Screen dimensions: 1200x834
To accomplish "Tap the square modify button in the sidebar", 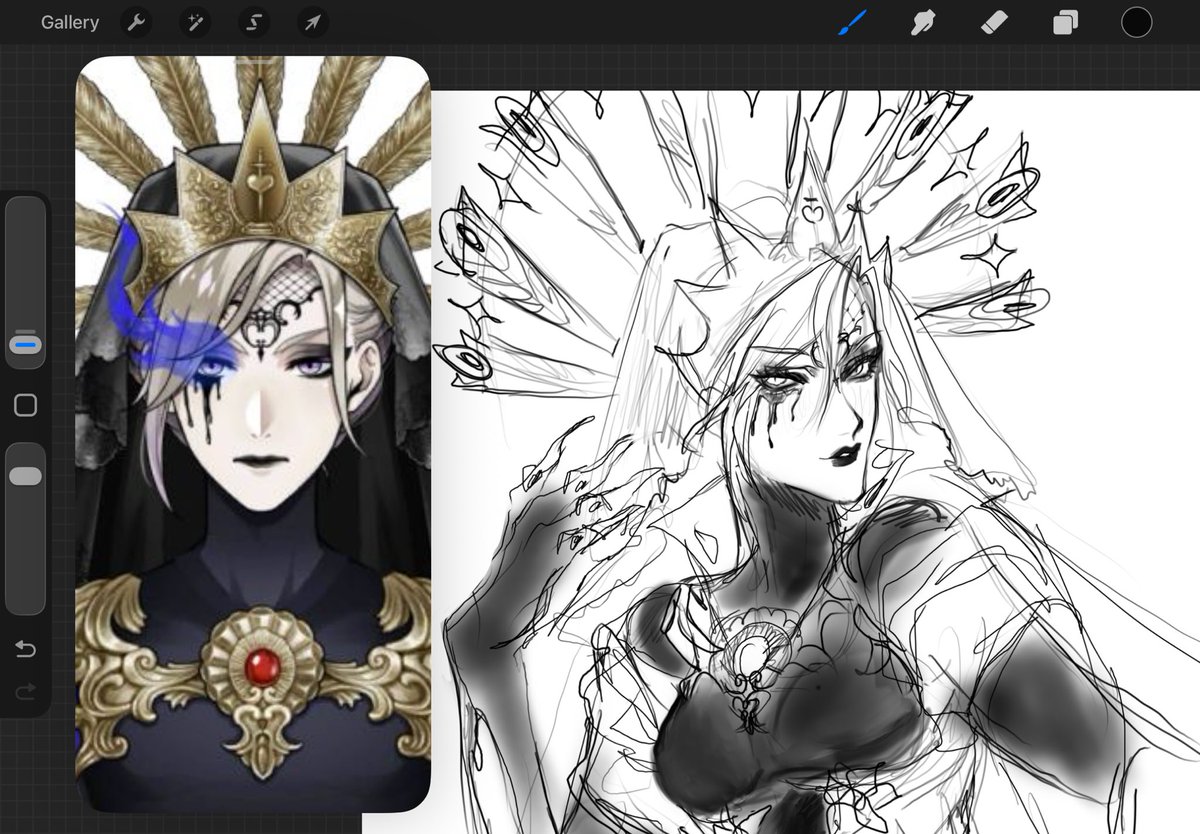I will tap(26, 405).
